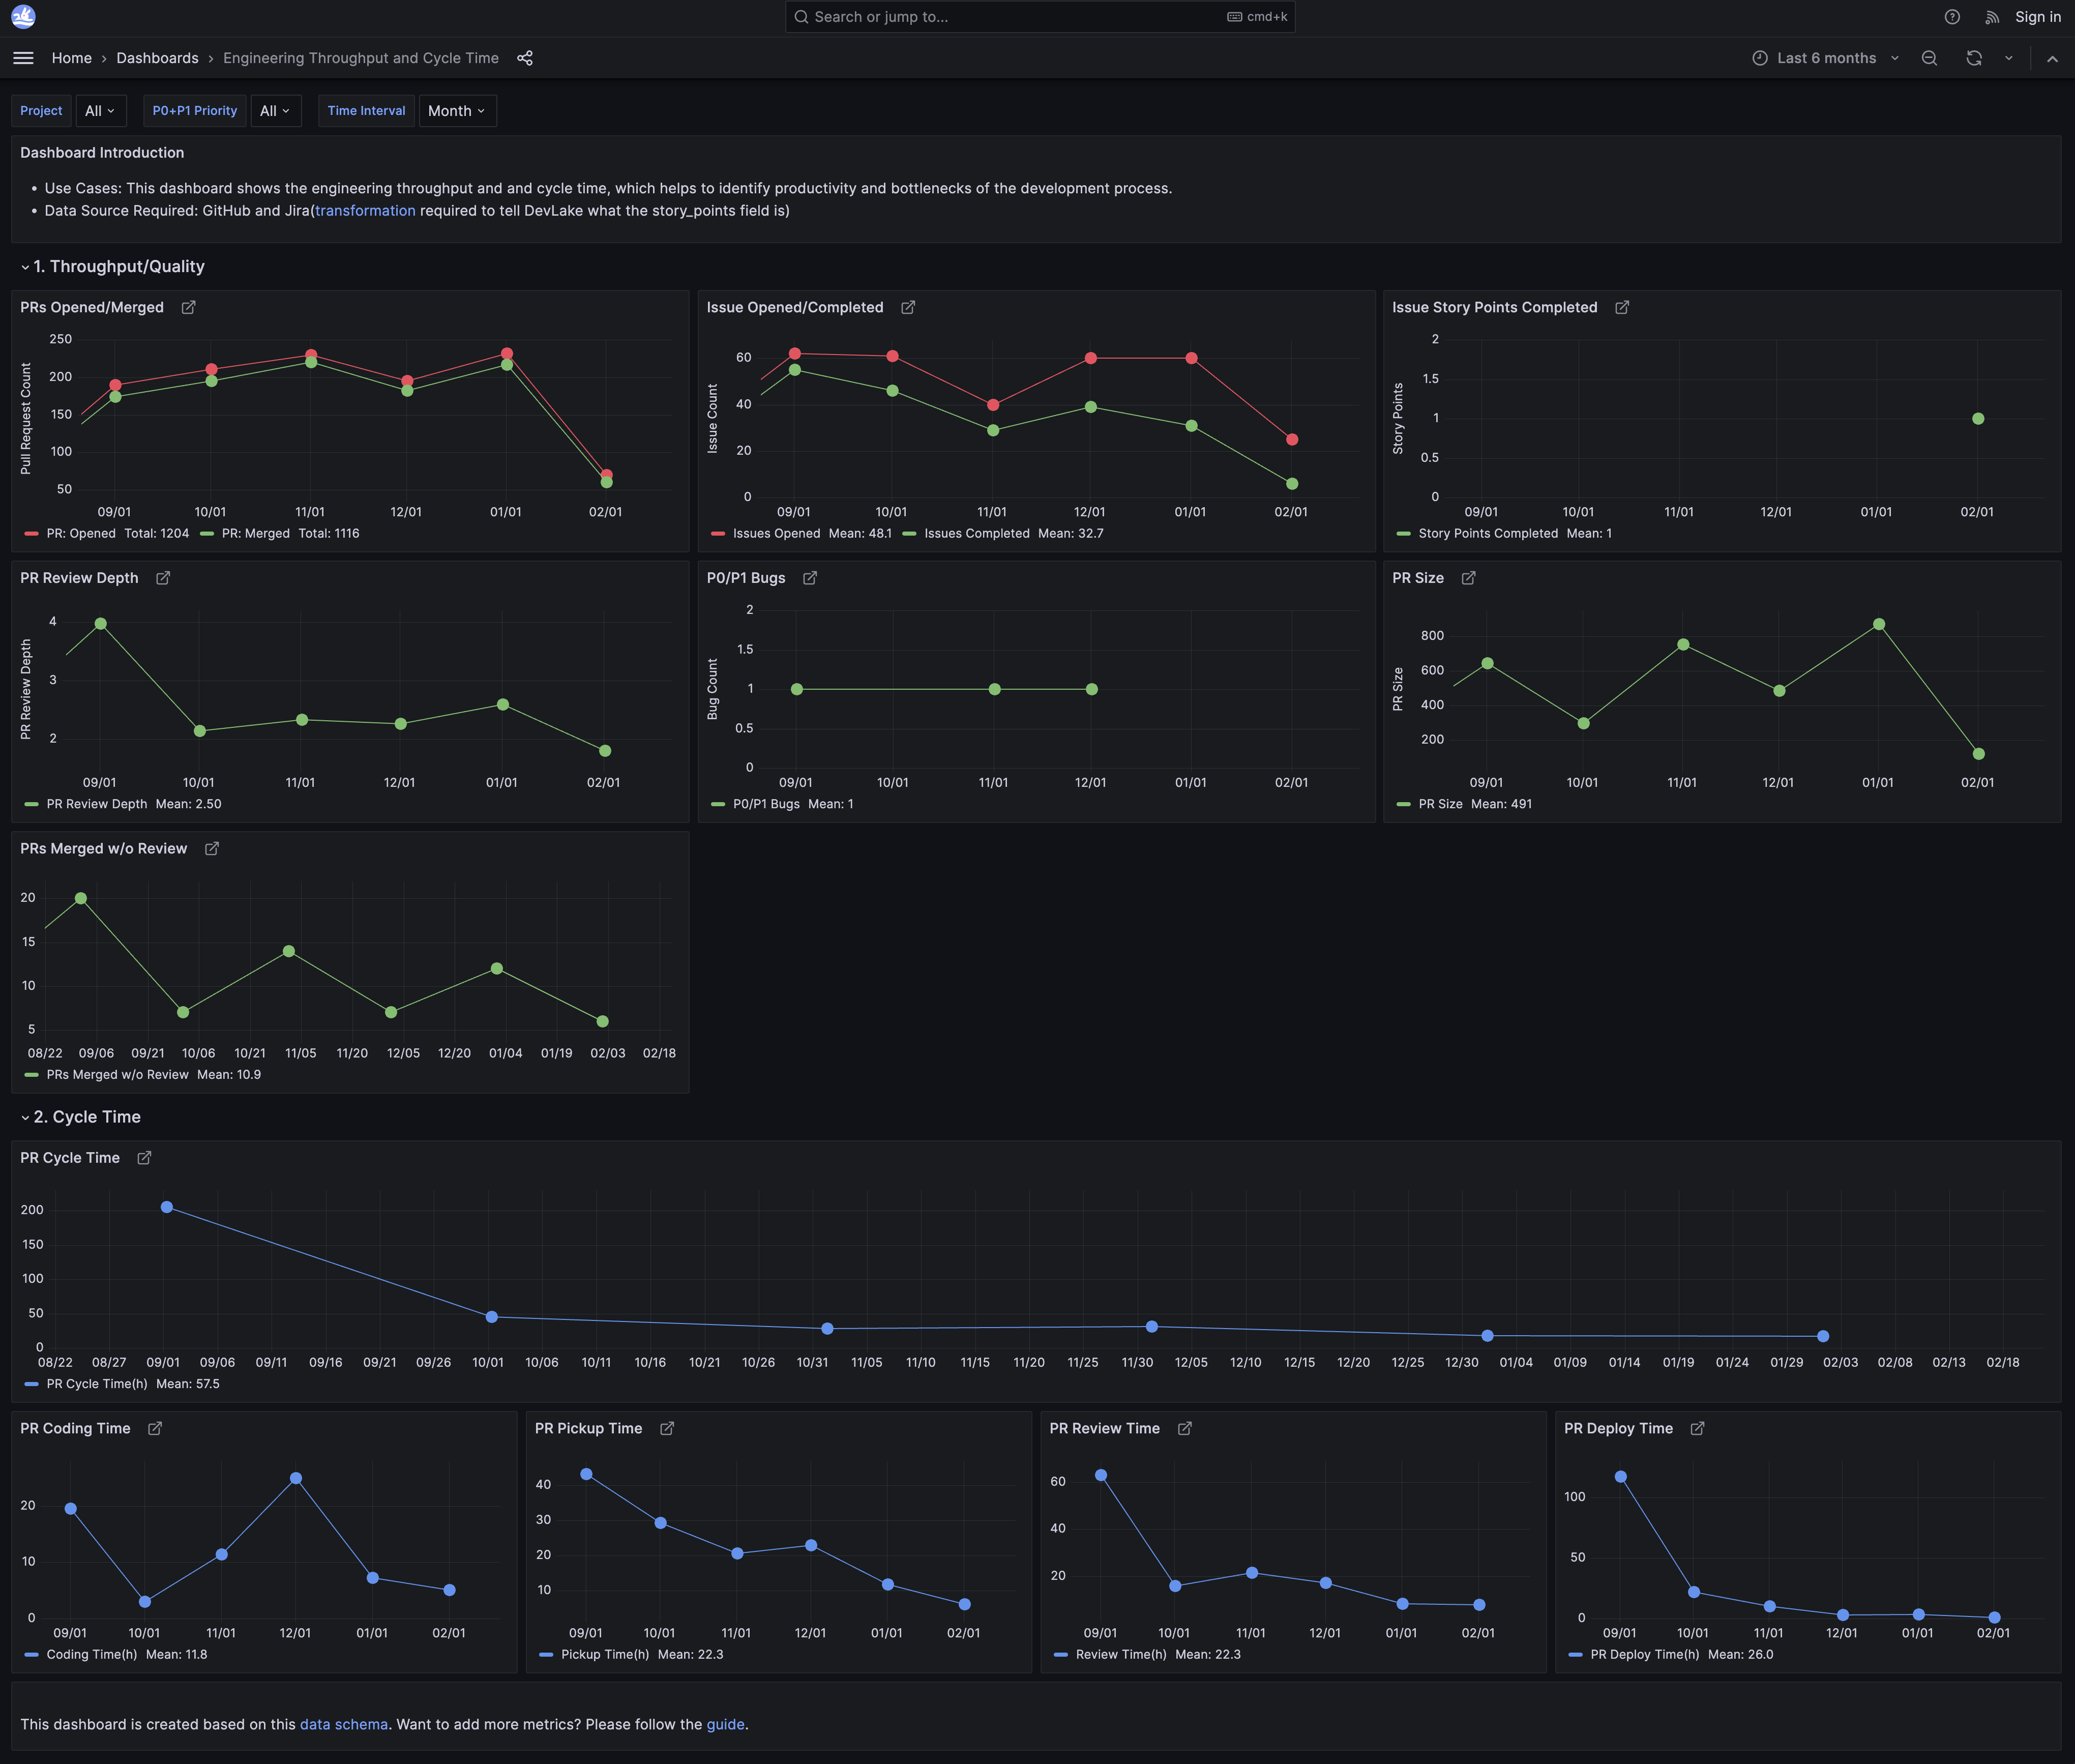Toggle the PR: Opened legend series

[x=81, y=534]
